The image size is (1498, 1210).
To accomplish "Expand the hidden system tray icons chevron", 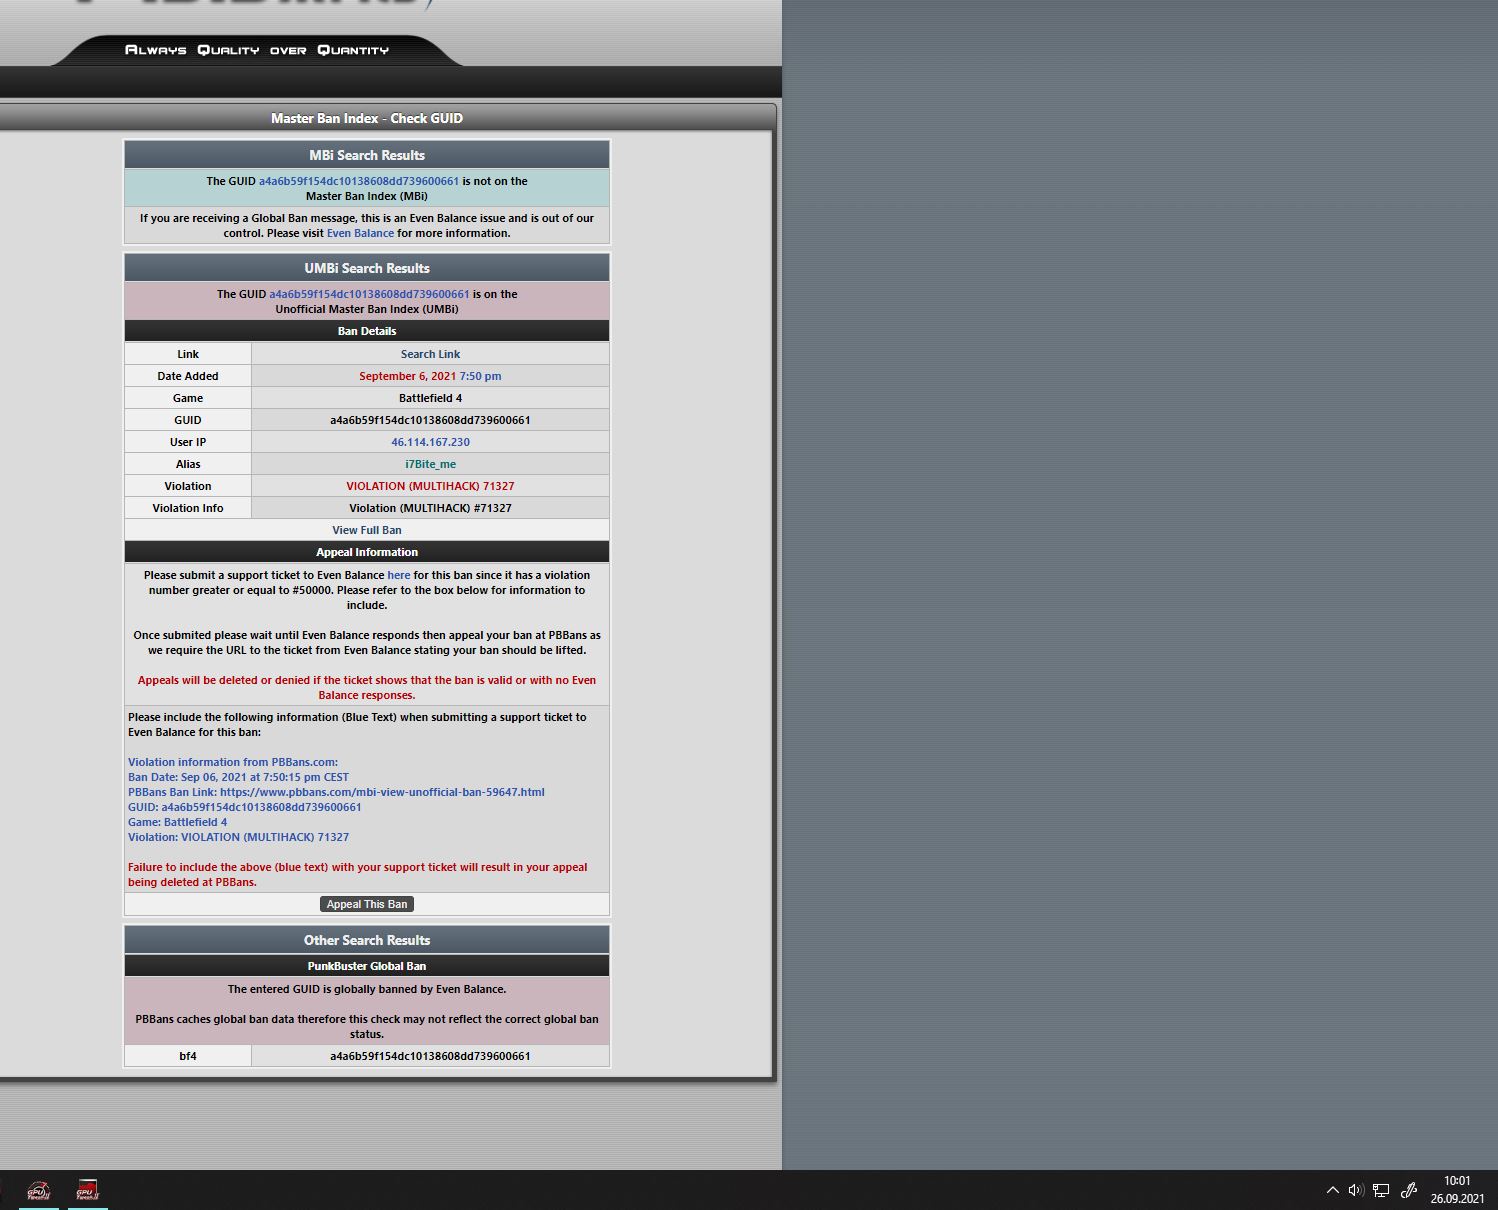I will coord(1332,1190).
